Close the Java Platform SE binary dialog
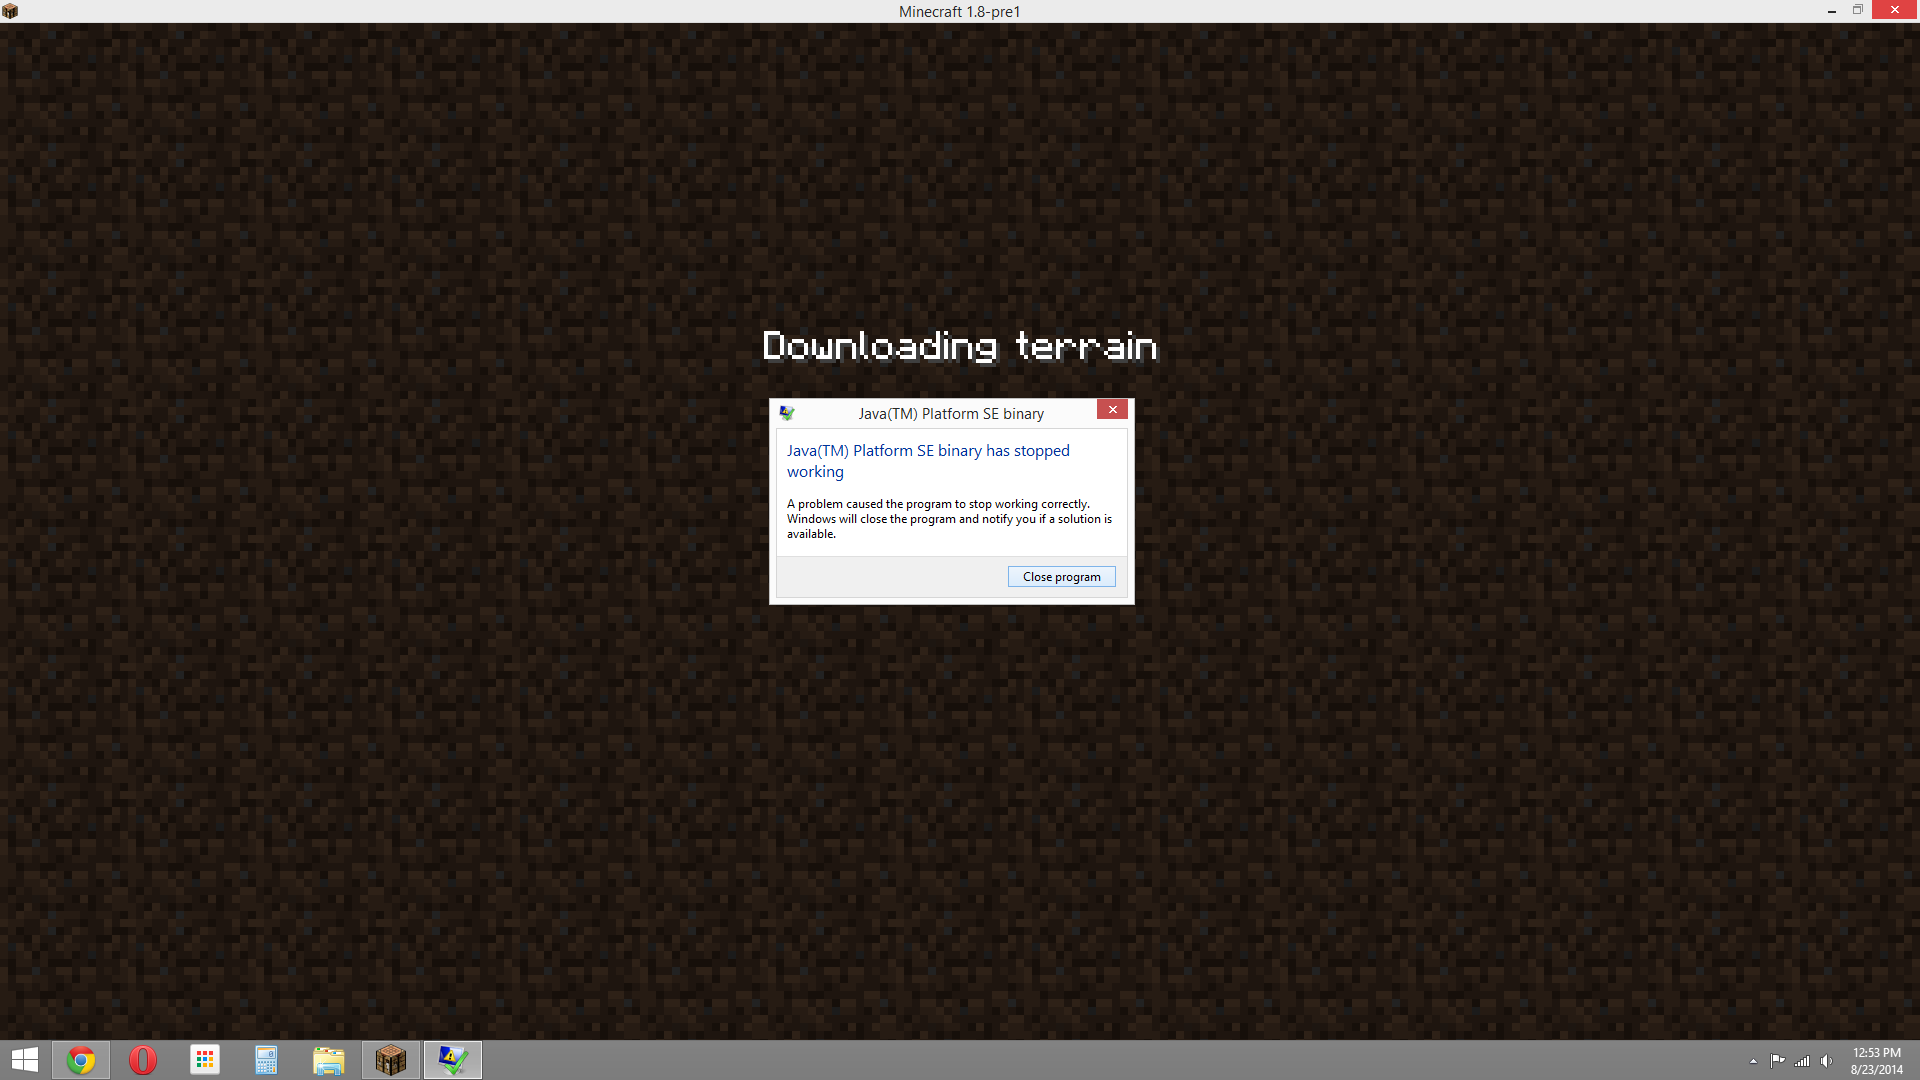The height and width of the screenshot is (1080, 1920). point(1112,410)
